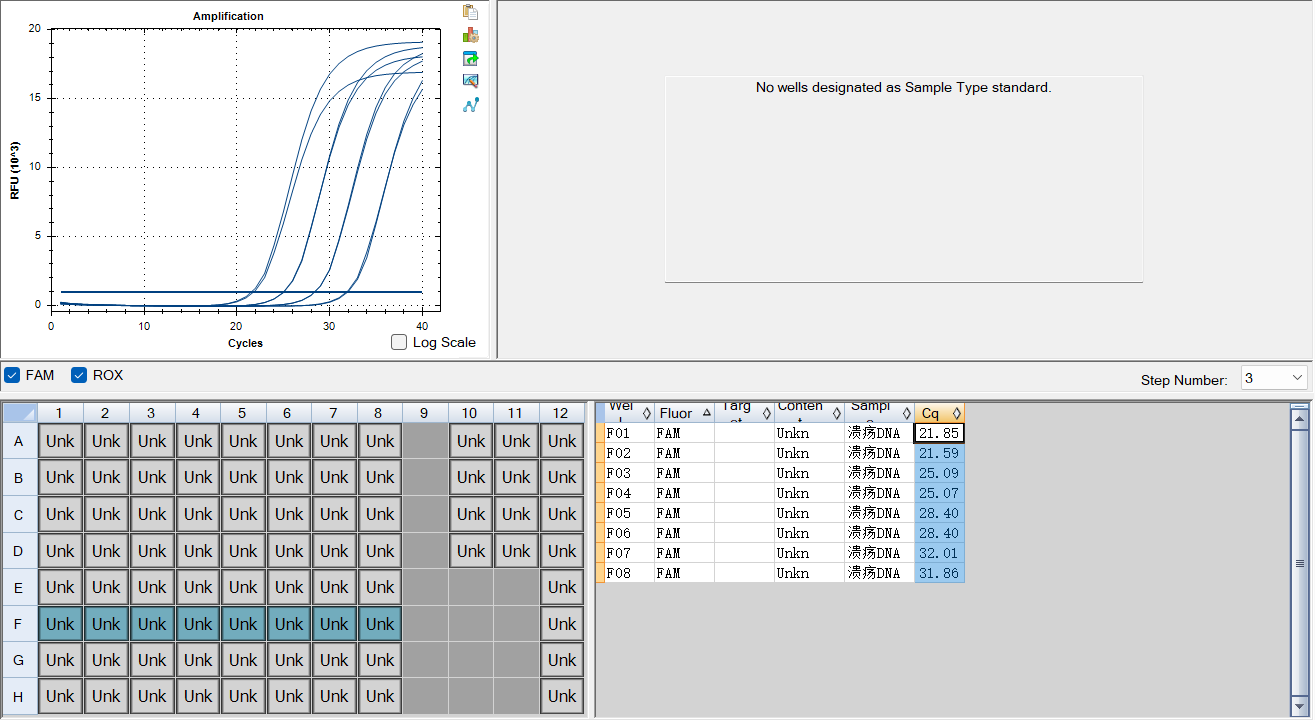Select plate row A header

(x=20, y=441)
